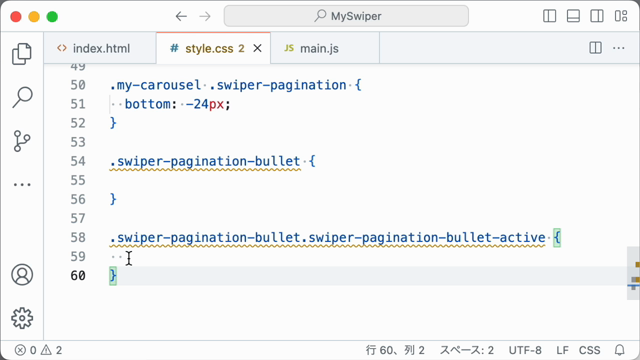This screenshot has height=360, width=640.
Task: Toggle the primary side bar visibility
Action: 549,16
